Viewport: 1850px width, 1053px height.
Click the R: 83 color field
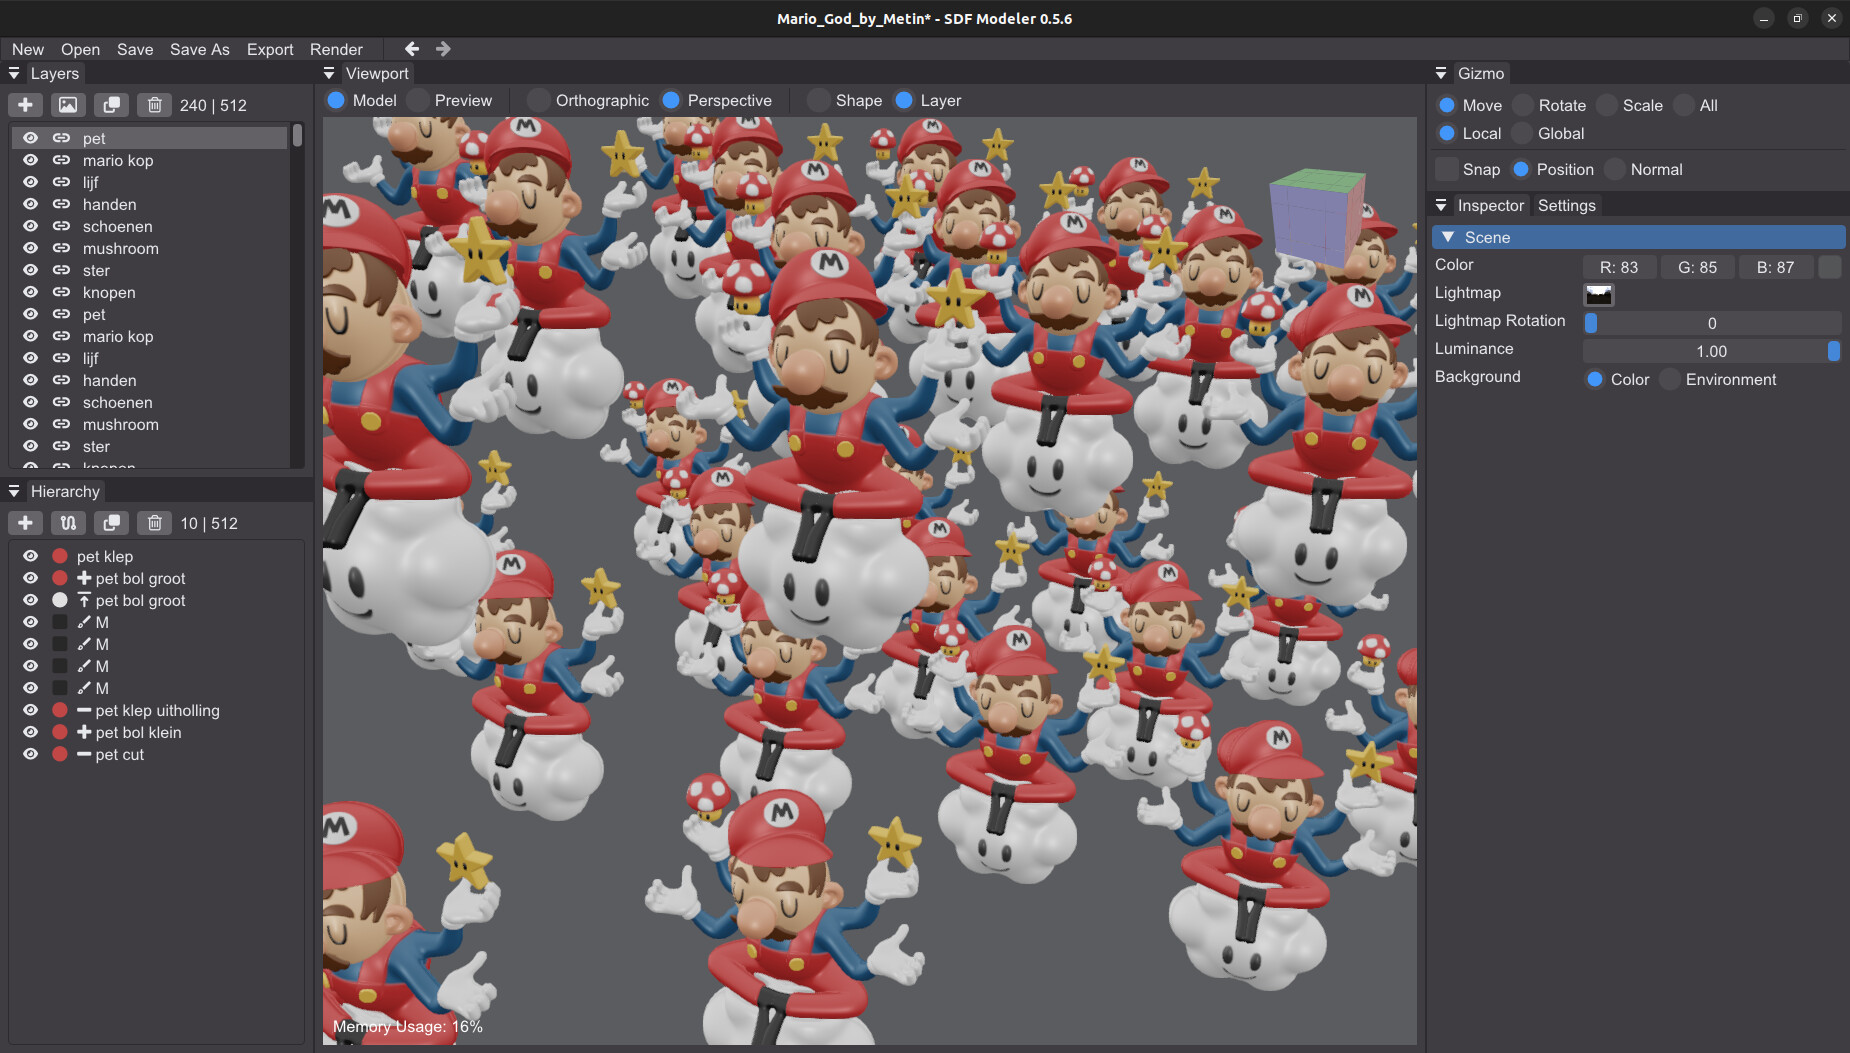[1619, 267]
